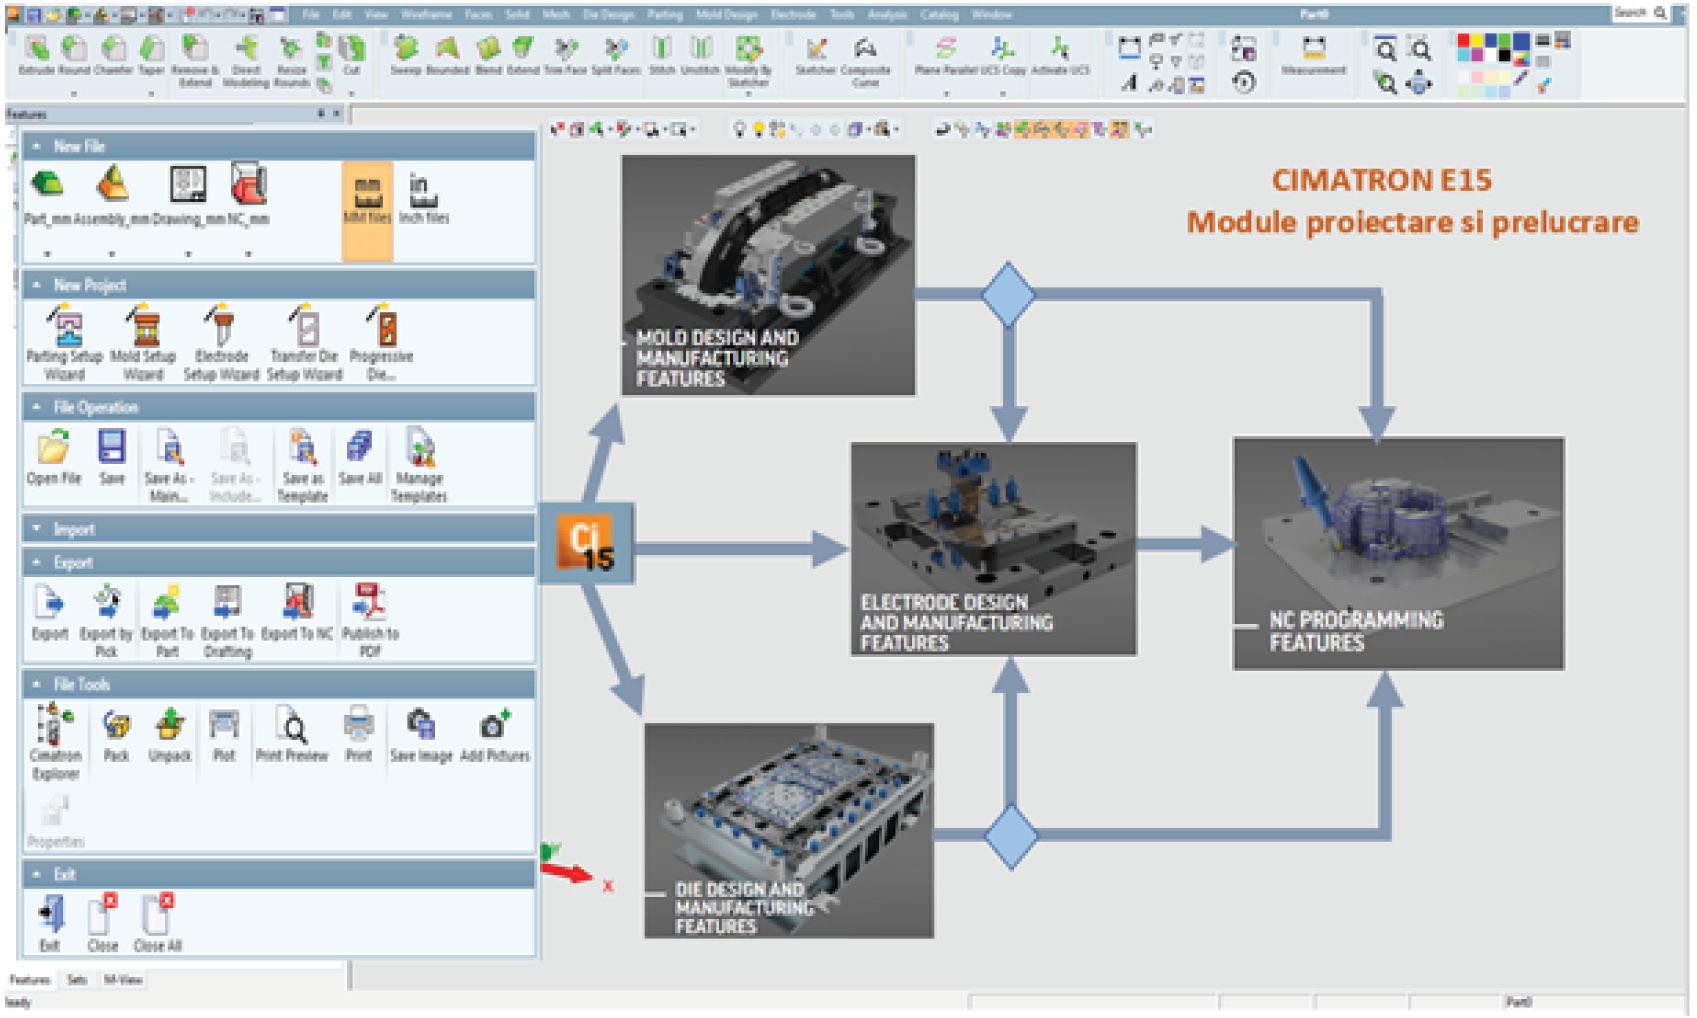Launch the Electrode Setup Wizard
Screen dimensions: 1697x1018
pos(221,342)
